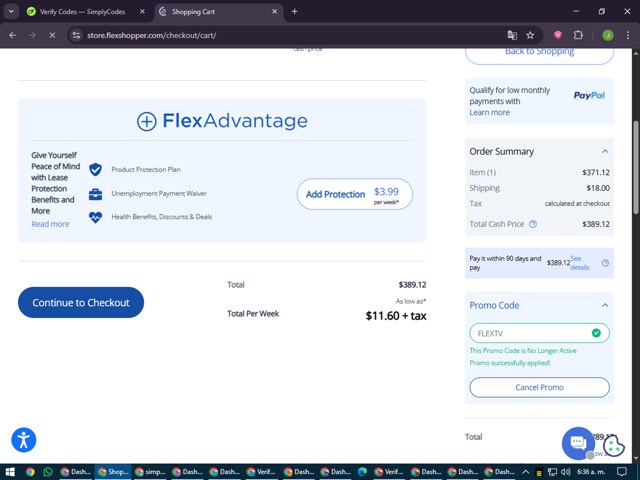Click the Shipping amount $18.00

tap(598, 188)
